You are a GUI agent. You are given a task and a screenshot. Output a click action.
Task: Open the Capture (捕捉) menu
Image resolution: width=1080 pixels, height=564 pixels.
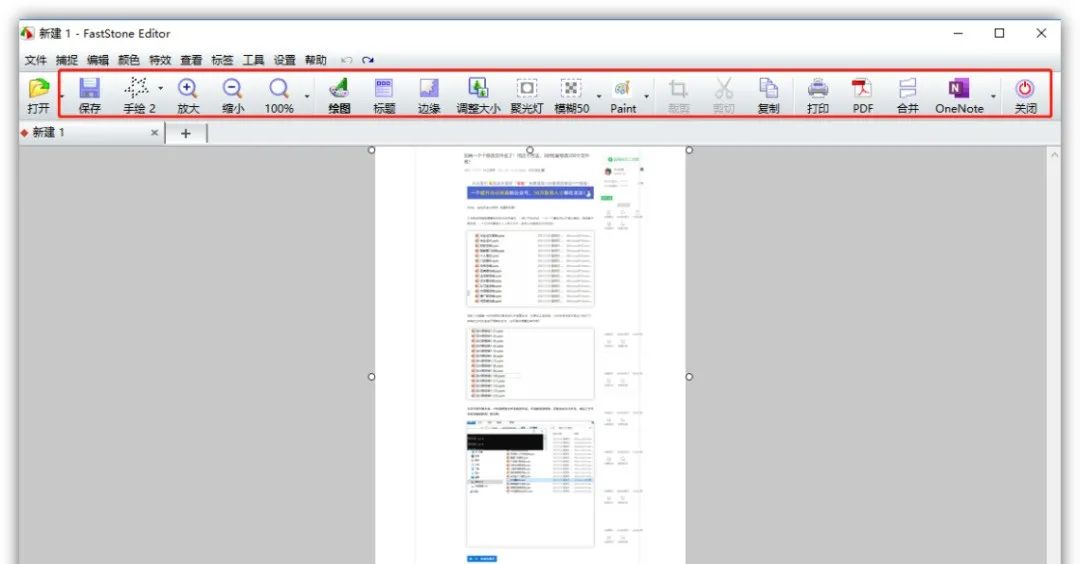67,61
